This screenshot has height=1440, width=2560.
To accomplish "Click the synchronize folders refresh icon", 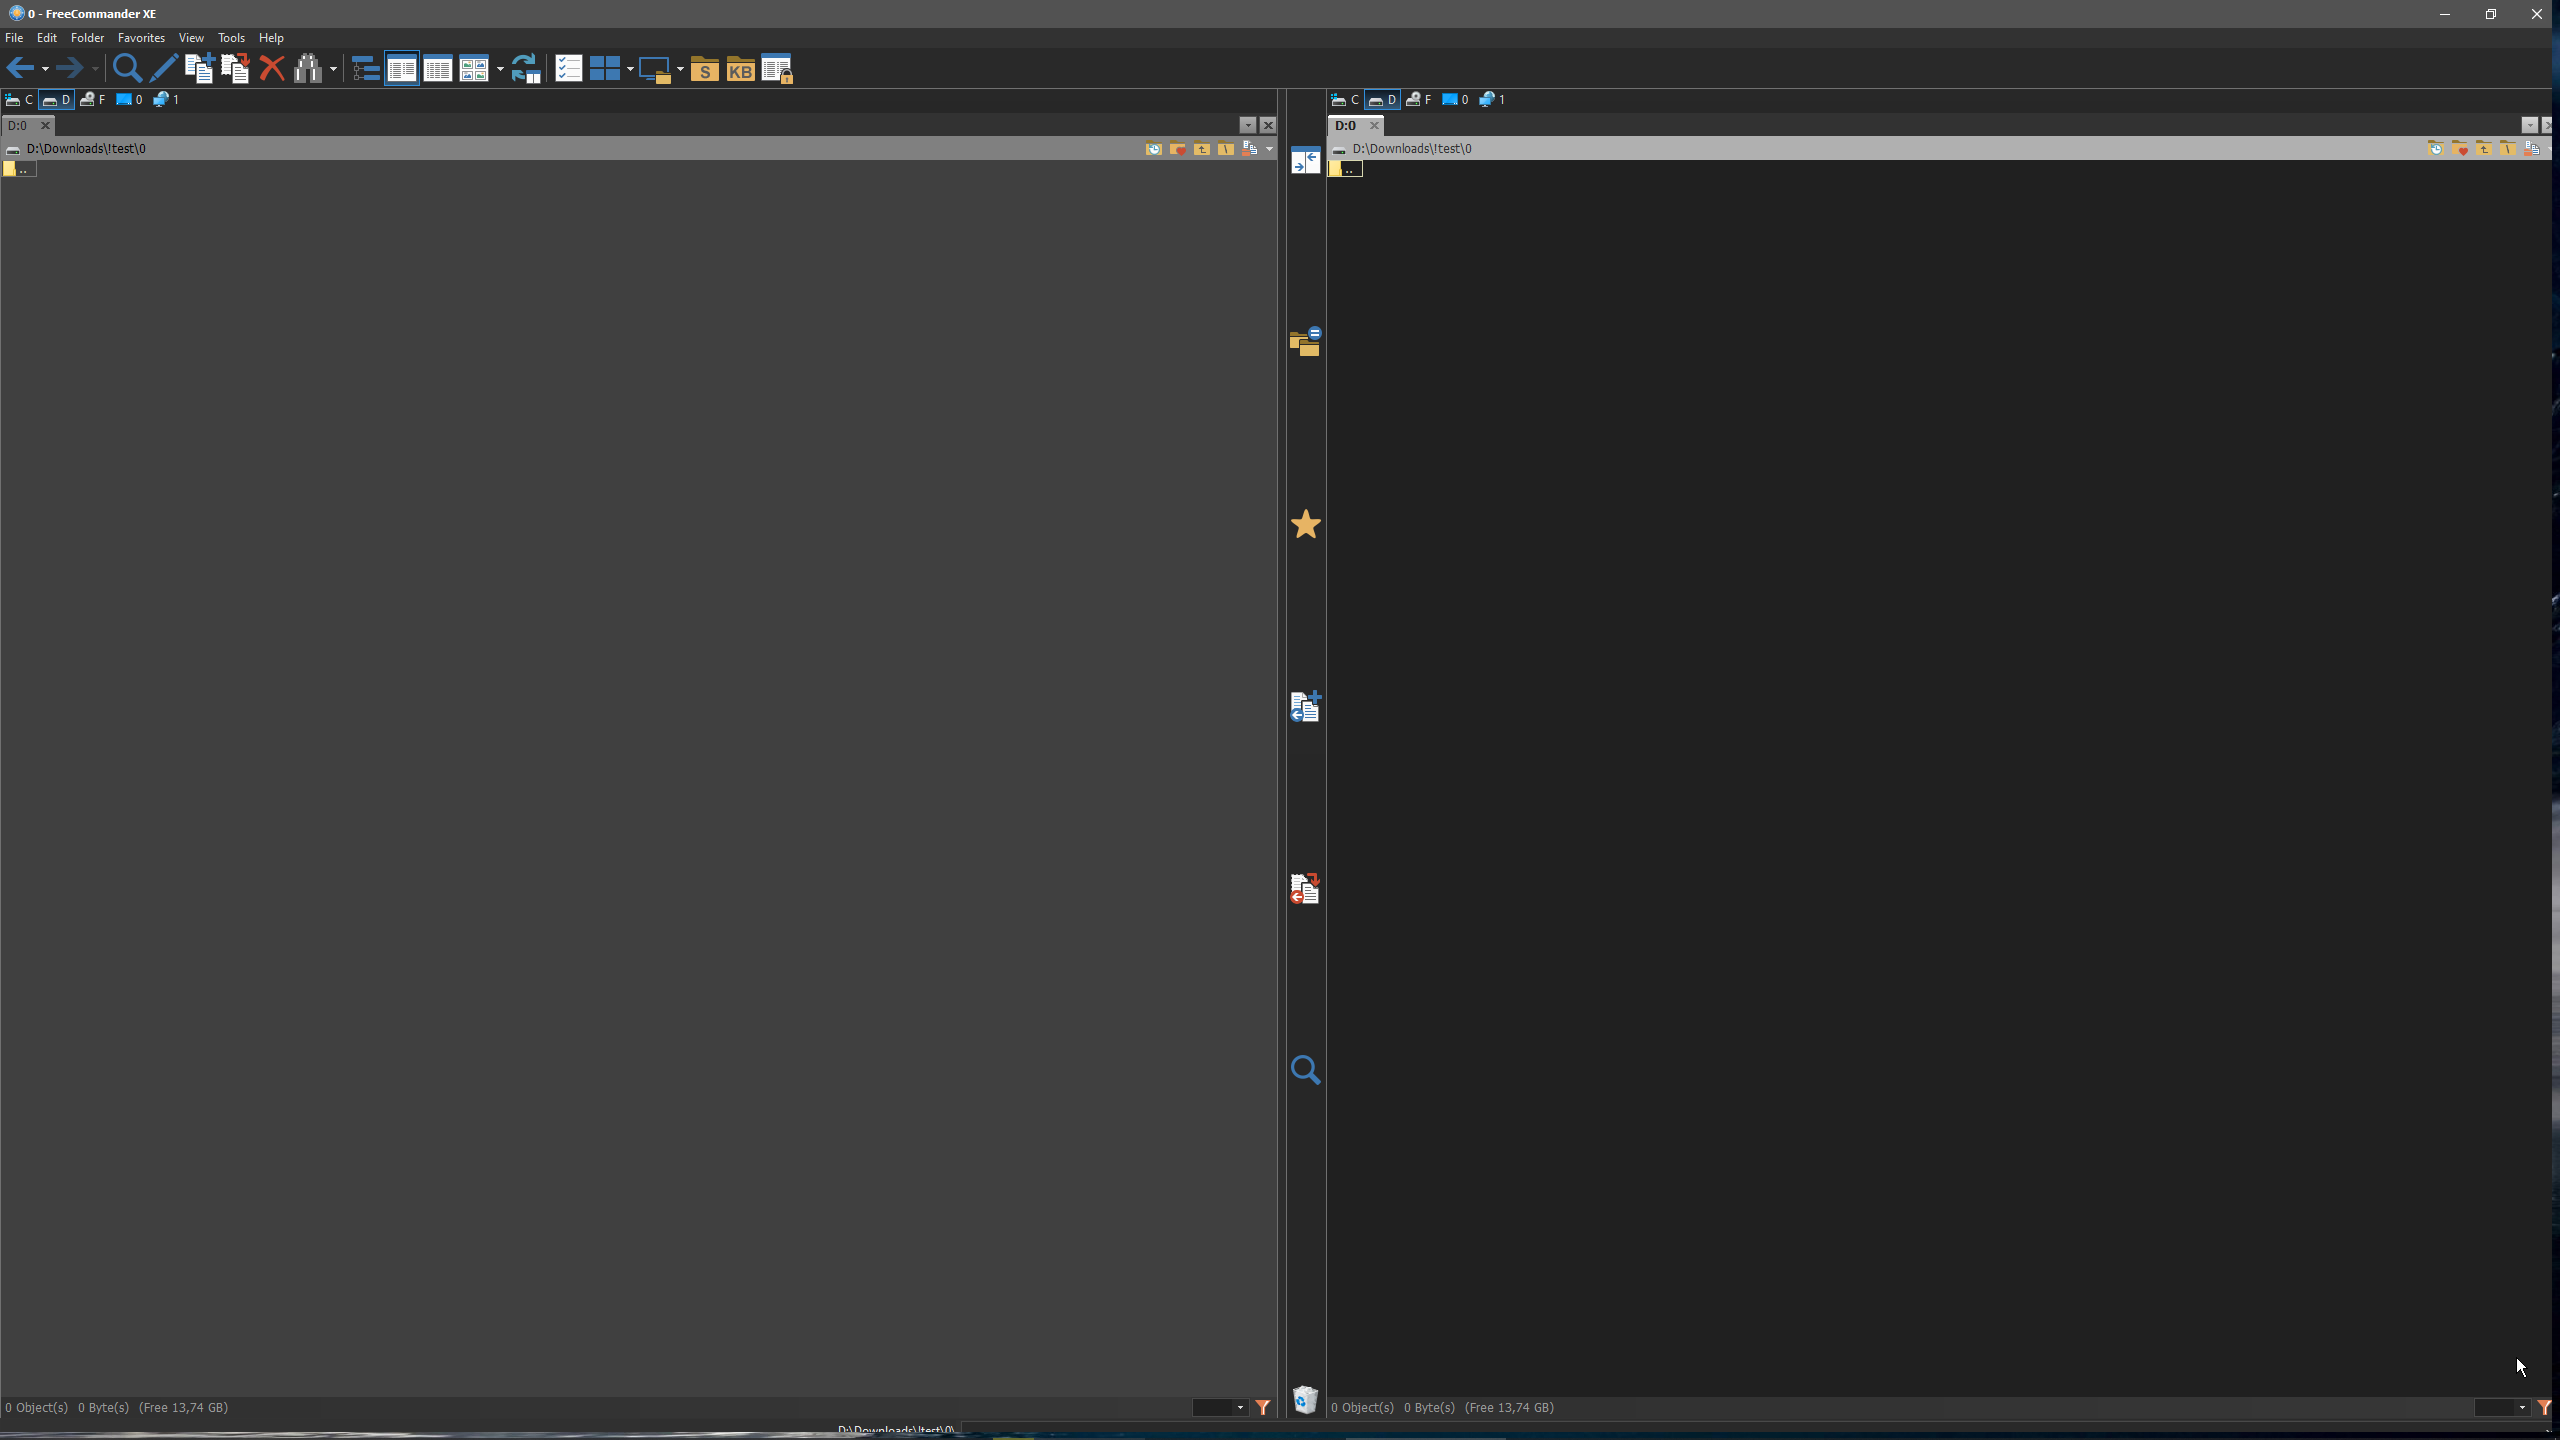I will [x=525, y=68].
